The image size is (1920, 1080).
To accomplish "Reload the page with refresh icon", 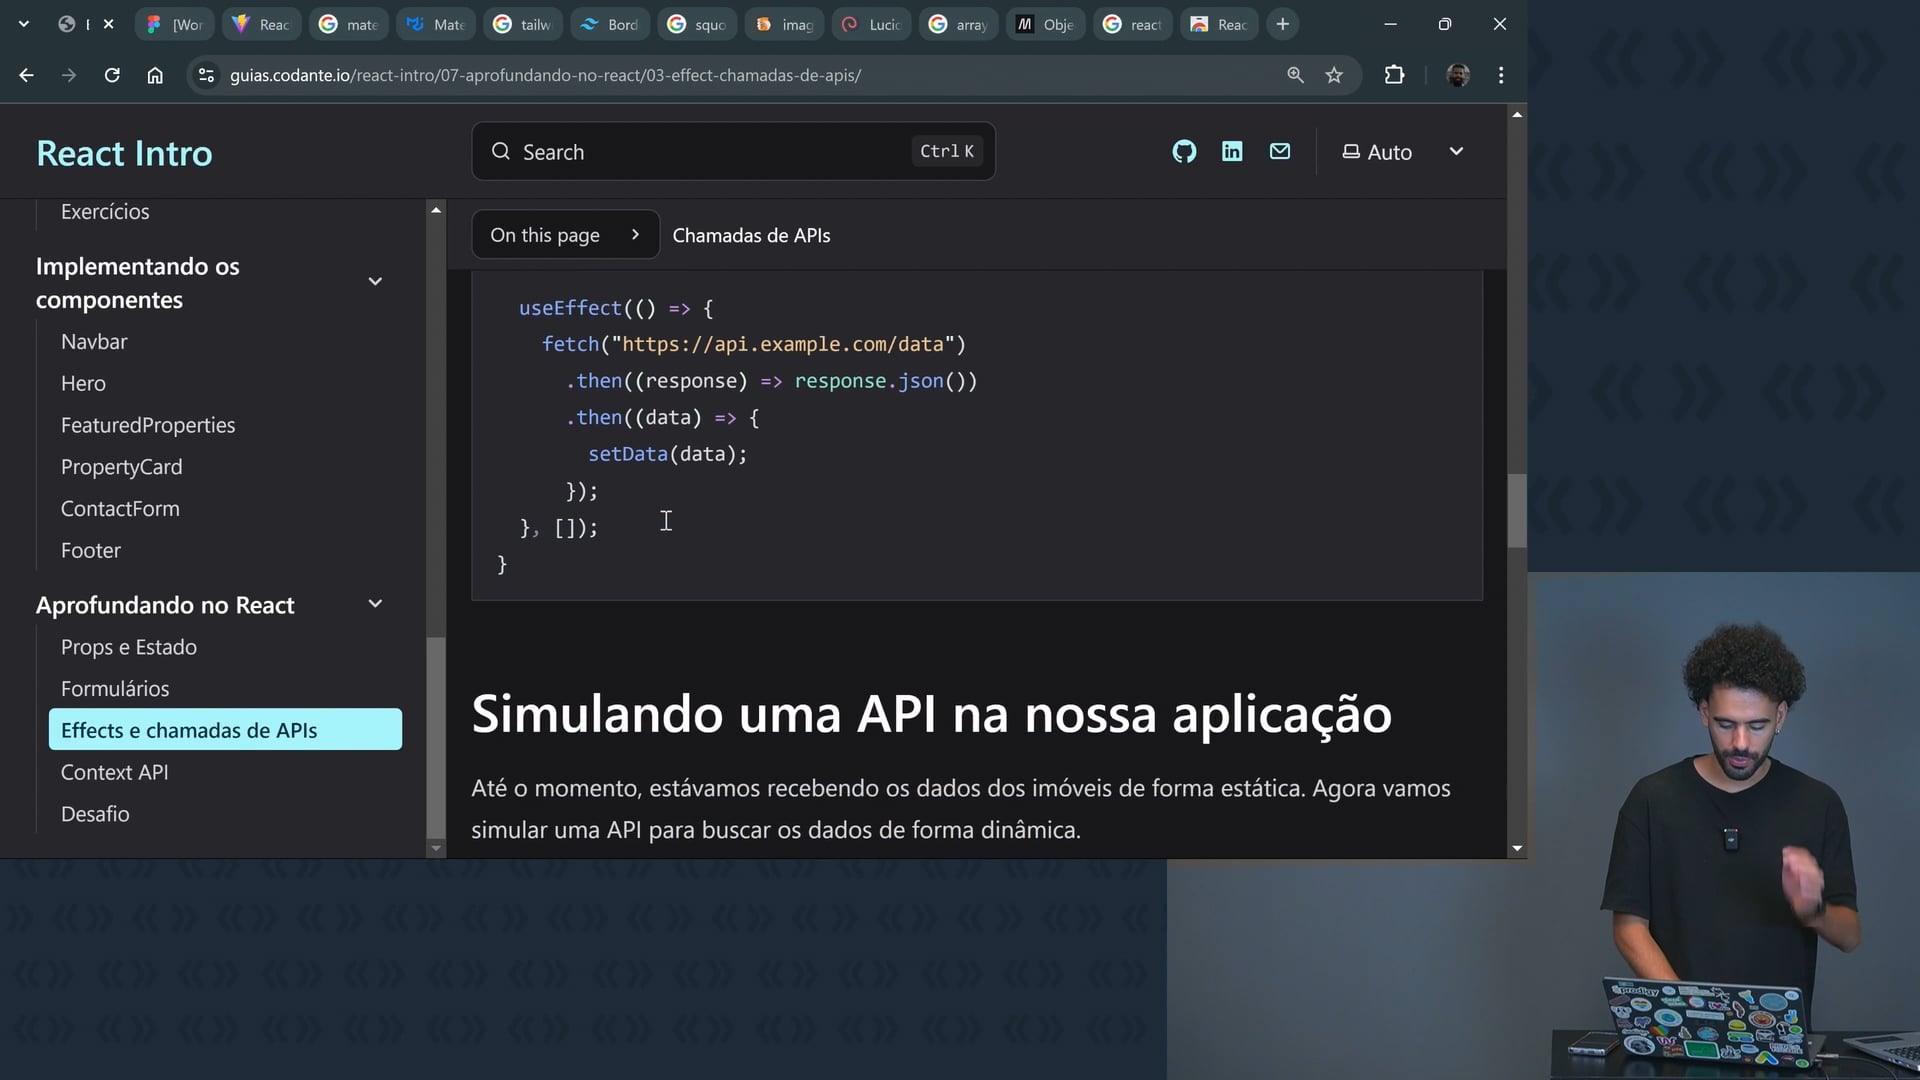I will tap(112, 75).
